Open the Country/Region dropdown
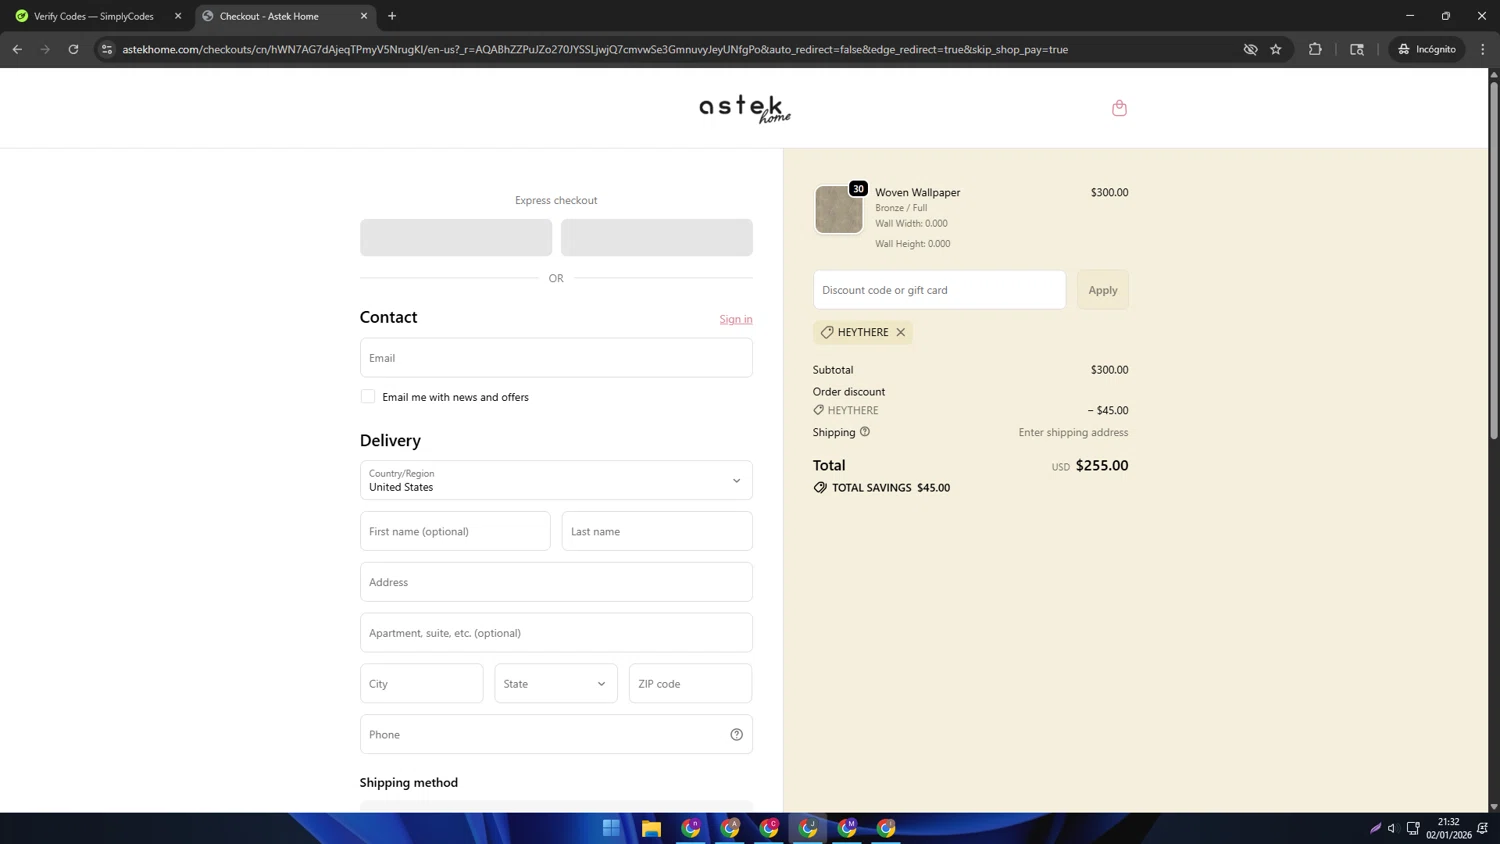1500x844 pixels. (556, 480)
